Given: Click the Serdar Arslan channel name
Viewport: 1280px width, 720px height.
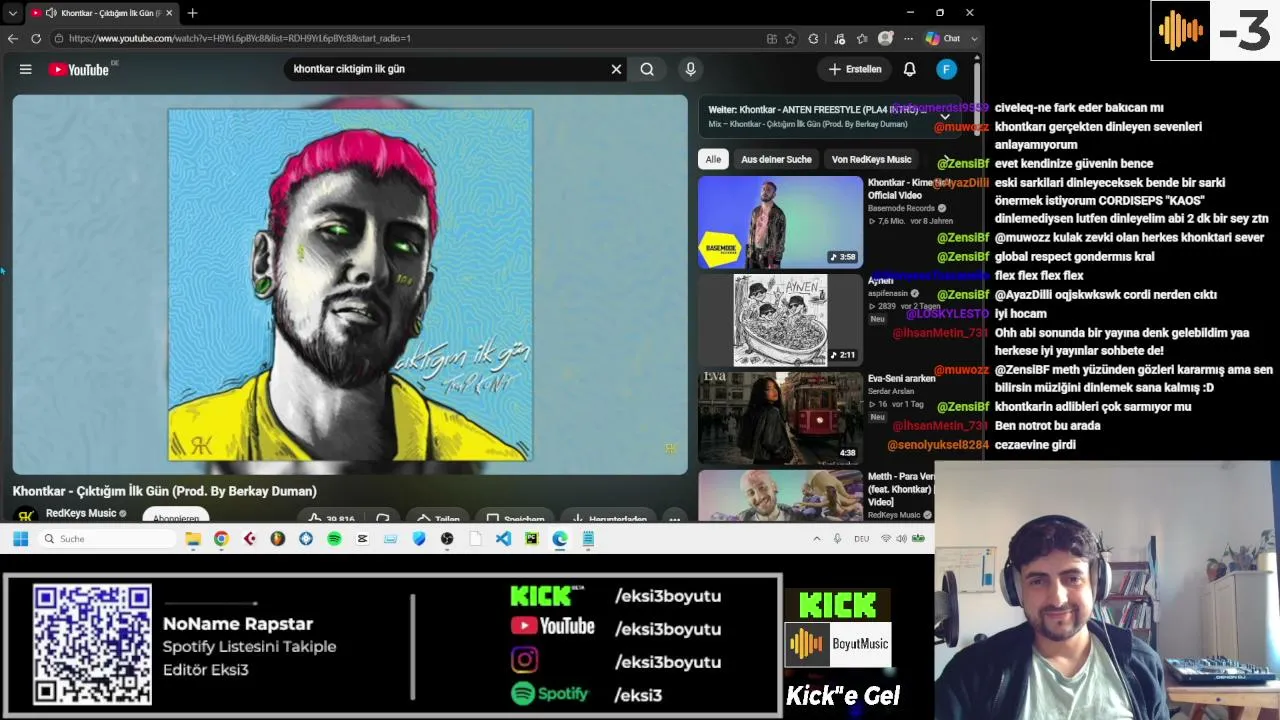Looking at the screenshot, I should (893, 391).
